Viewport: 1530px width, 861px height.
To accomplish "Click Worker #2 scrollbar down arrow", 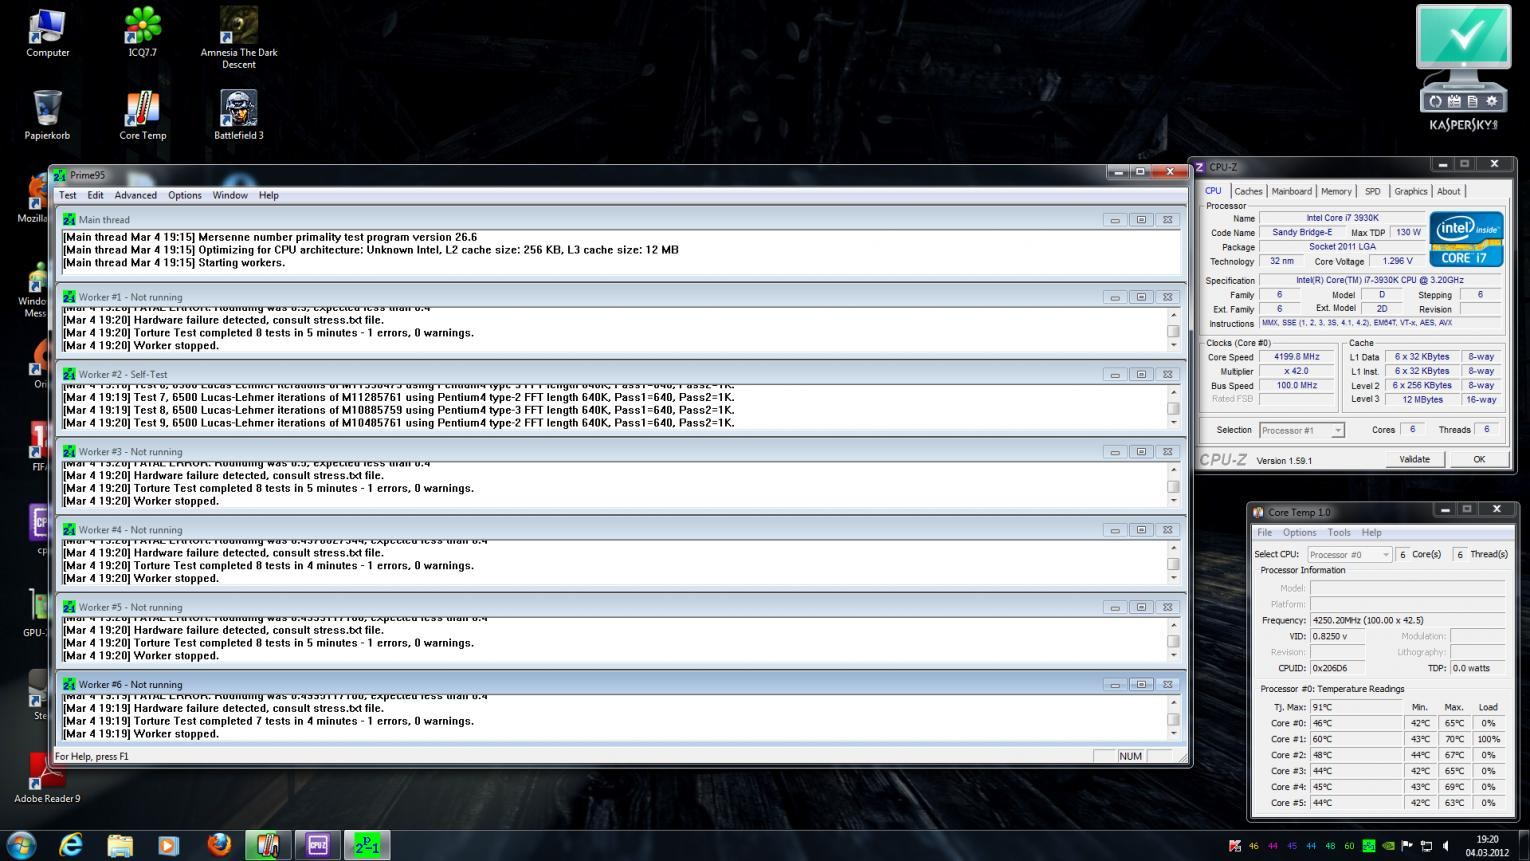I will pos(1174,422).
